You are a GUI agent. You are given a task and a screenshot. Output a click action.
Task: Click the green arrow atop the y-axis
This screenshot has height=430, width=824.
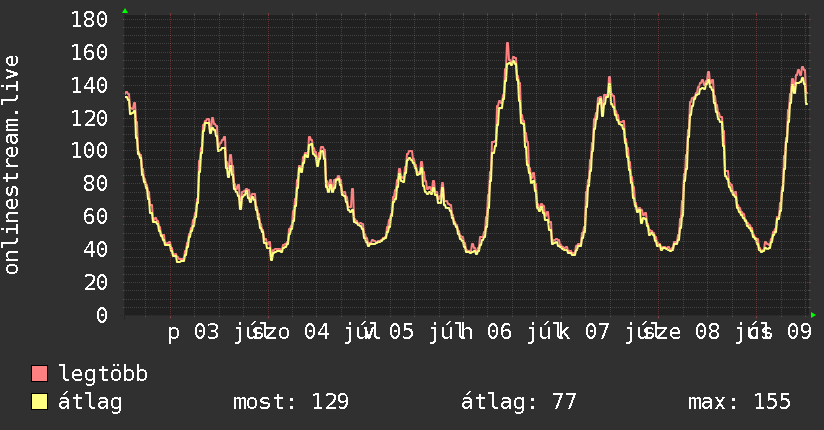pyautogui.click(x=125, y=11)
